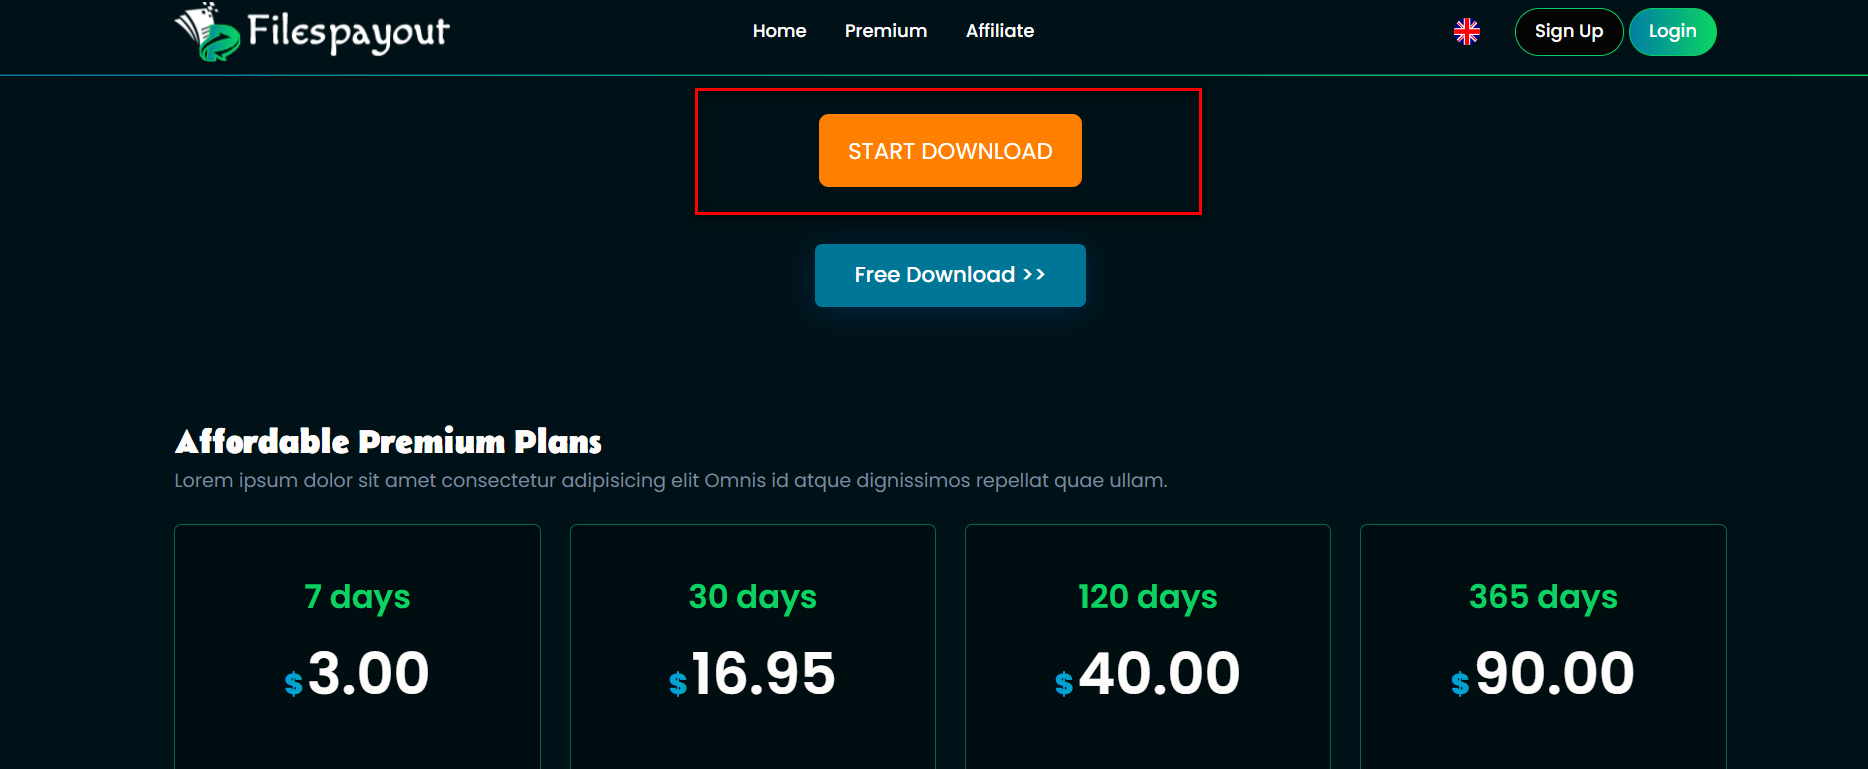Image resolution: width=1868 pixels, height=769 pixels.
Task: Navigate to the Affiliate page
Action: click(x=999, y=31)
